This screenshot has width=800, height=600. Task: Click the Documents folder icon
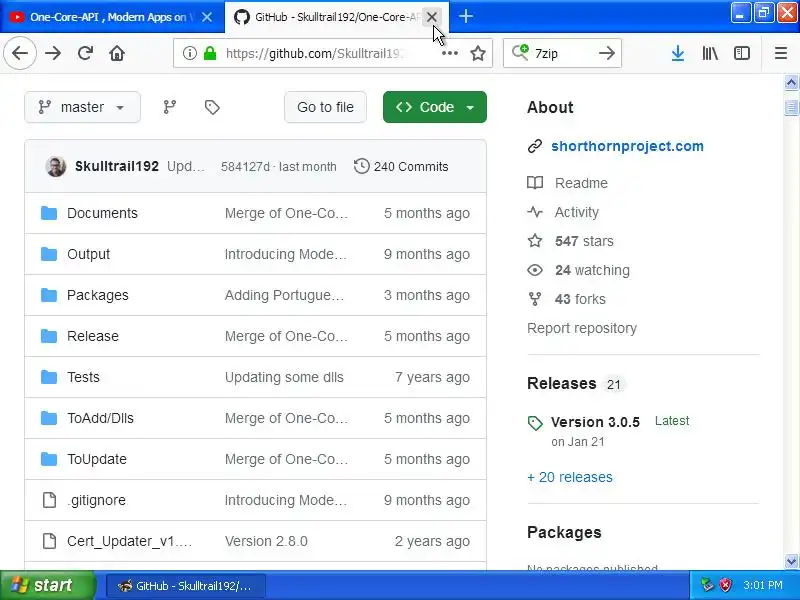pos(49,213)
